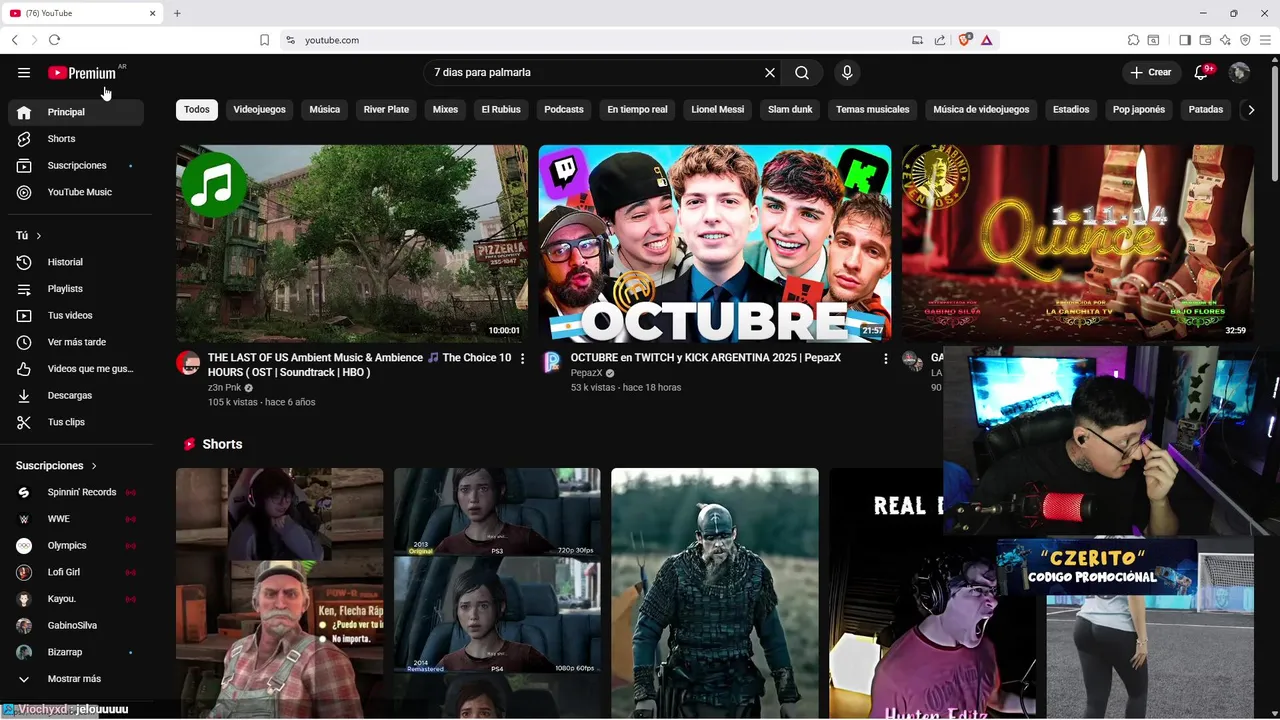1280x720 pixels.
Task: Click PepazX channel name
Action: [x=586, y=373]
